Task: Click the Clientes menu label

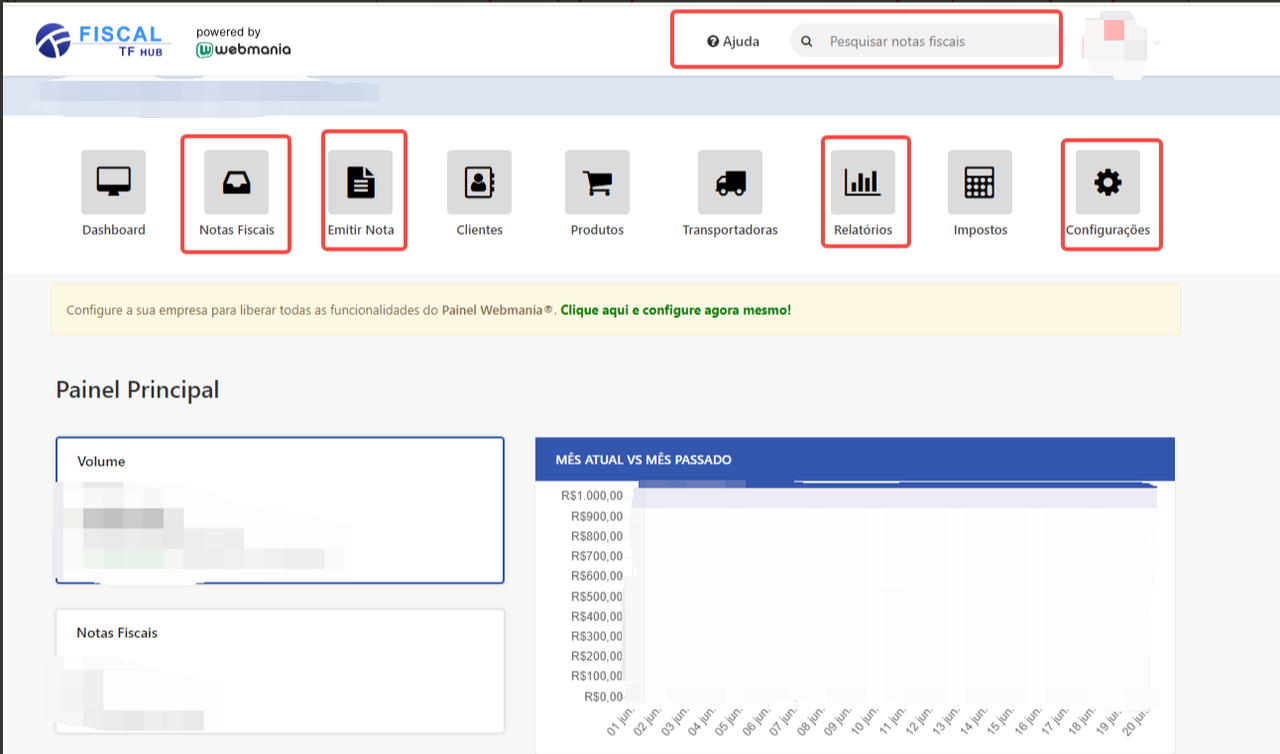Action: 479,230
